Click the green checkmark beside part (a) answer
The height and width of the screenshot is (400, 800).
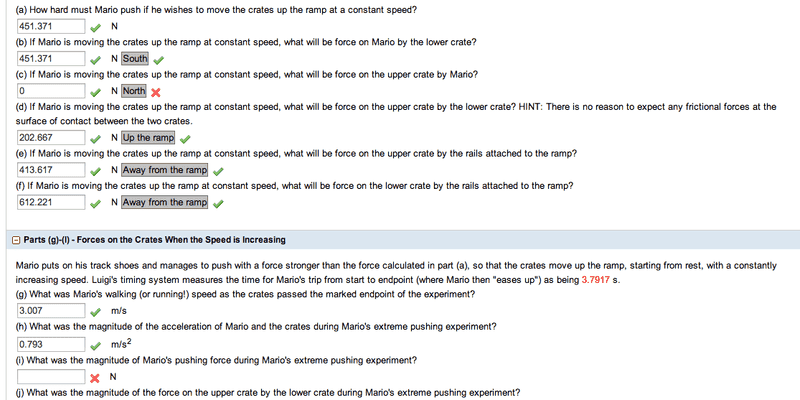[x=95, y=26]
